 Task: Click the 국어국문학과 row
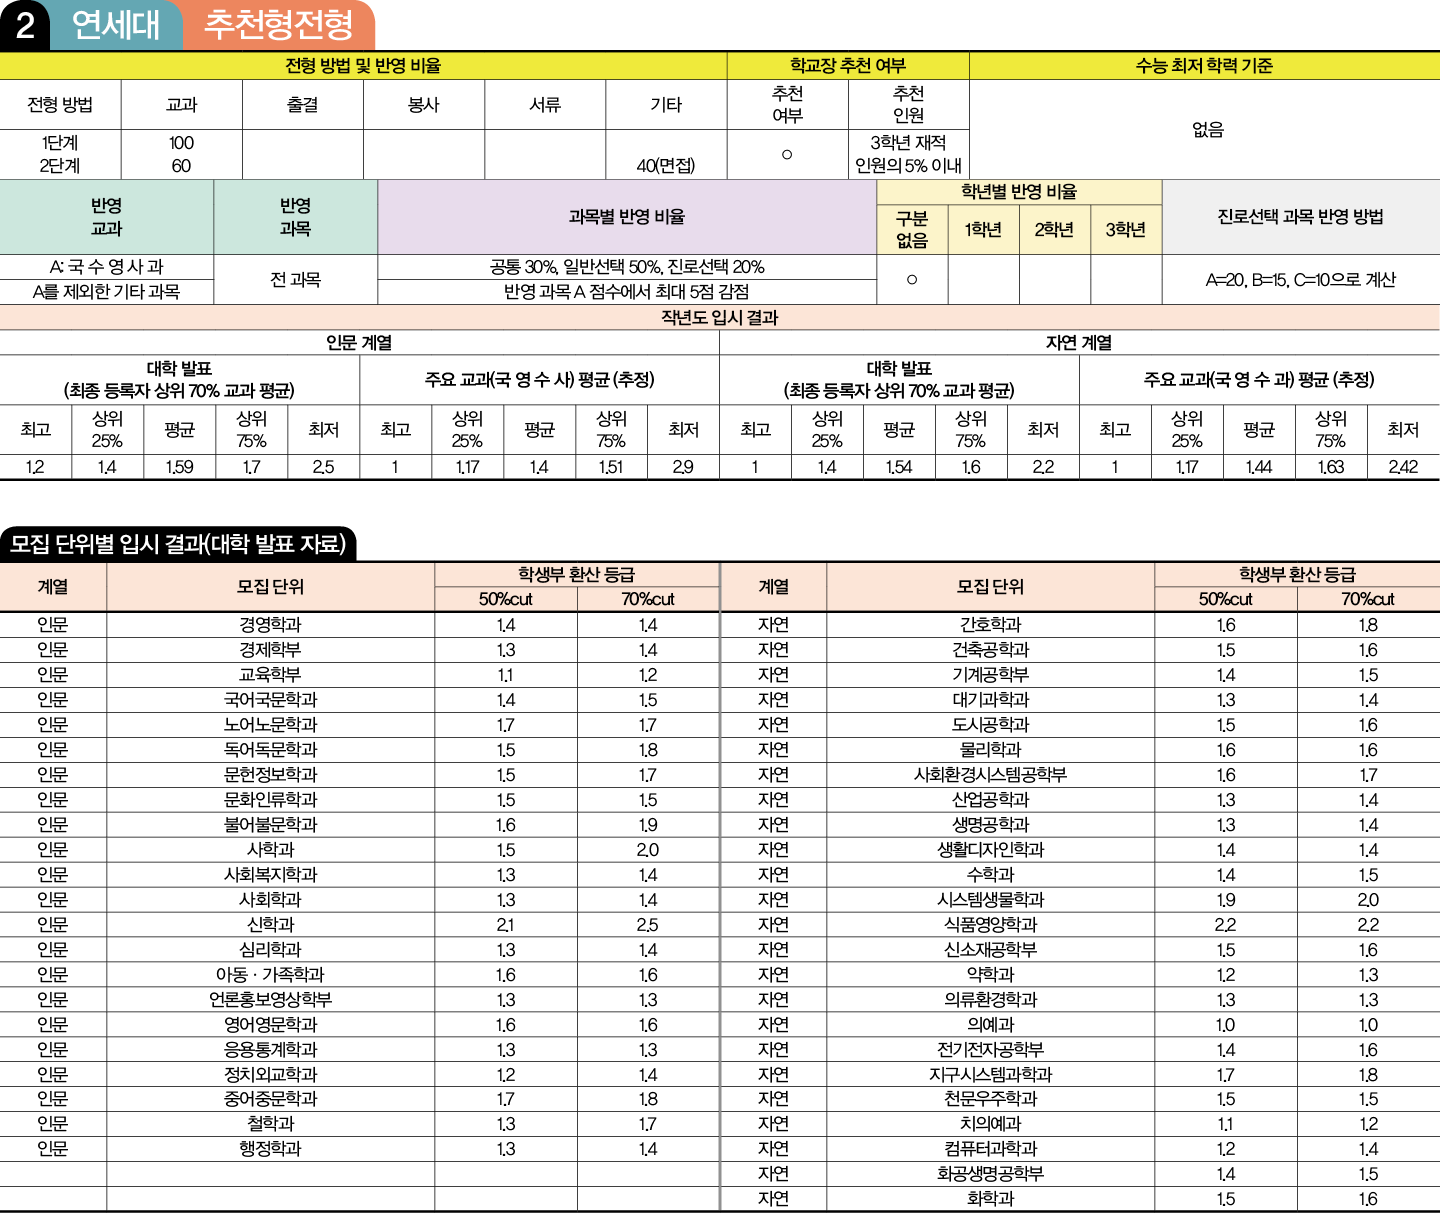pyautogui.click(x=360, y=700)
